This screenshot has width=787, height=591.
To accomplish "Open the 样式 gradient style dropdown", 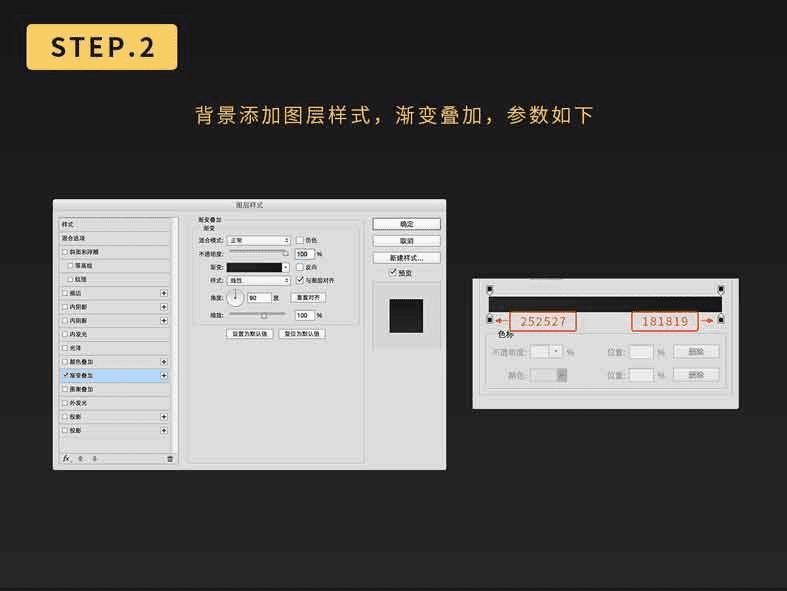I will click(x=258, y=281).
